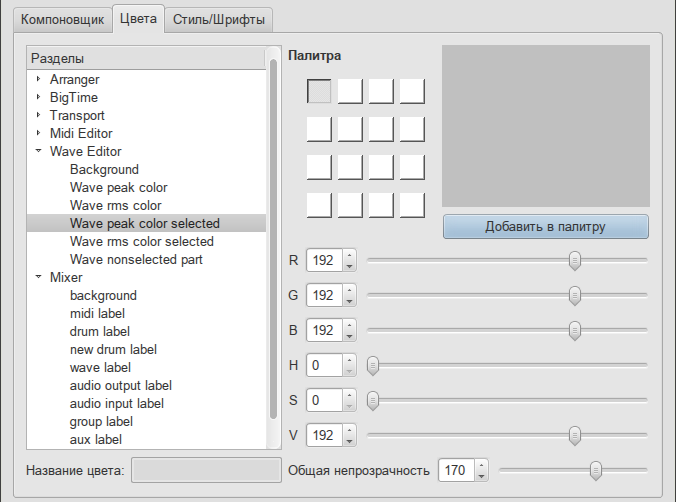
Task: Select Wave rms color entry
Action: [116, 206]
